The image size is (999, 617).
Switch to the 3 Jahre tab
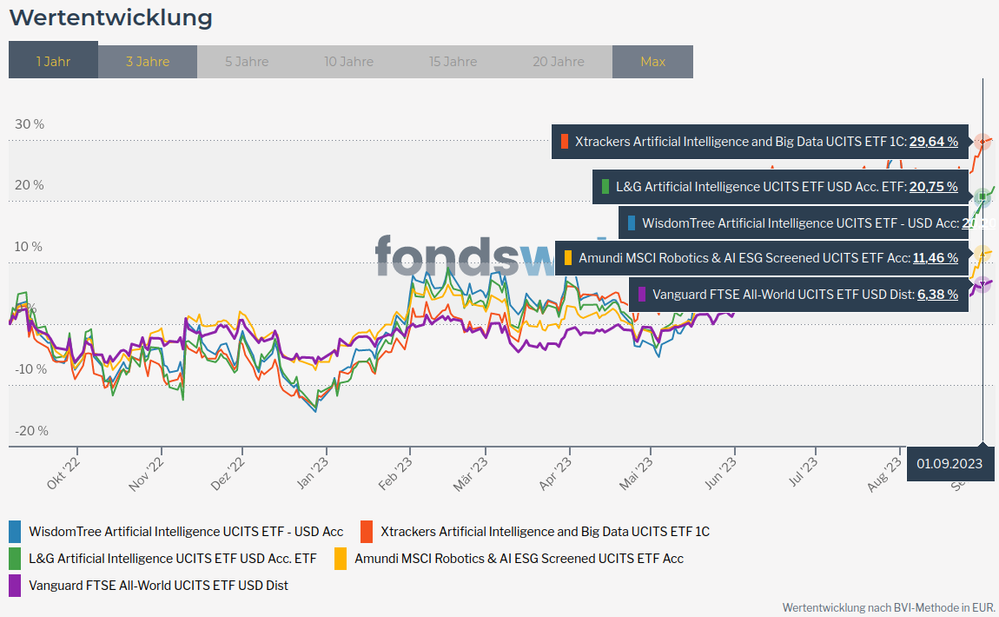(x=147, y=61)
